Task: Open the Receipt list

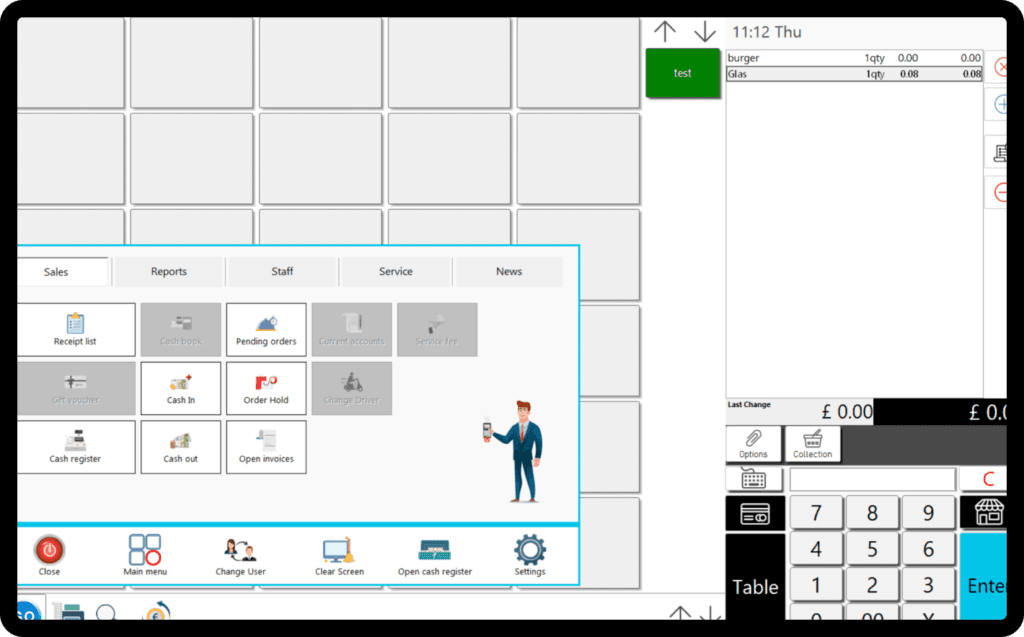Action: (x=76, y=330)
